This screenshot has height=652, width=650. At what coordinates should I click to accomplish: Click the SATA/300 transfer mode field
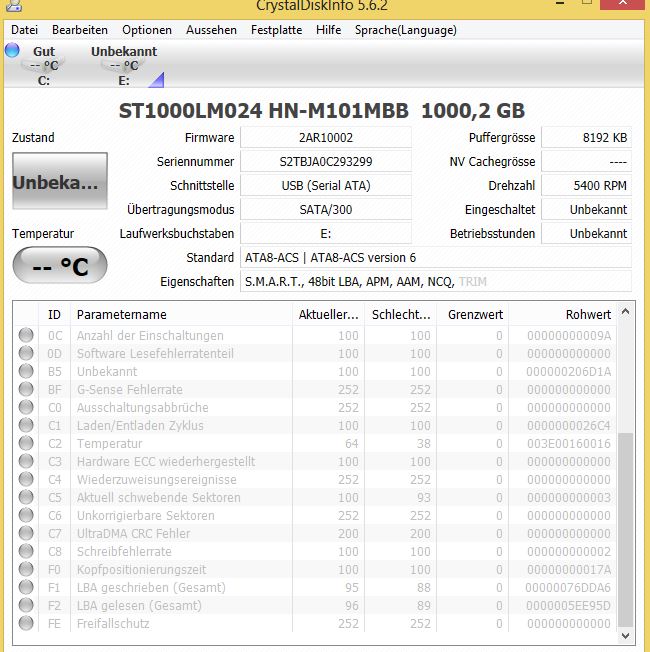[326, 210]
